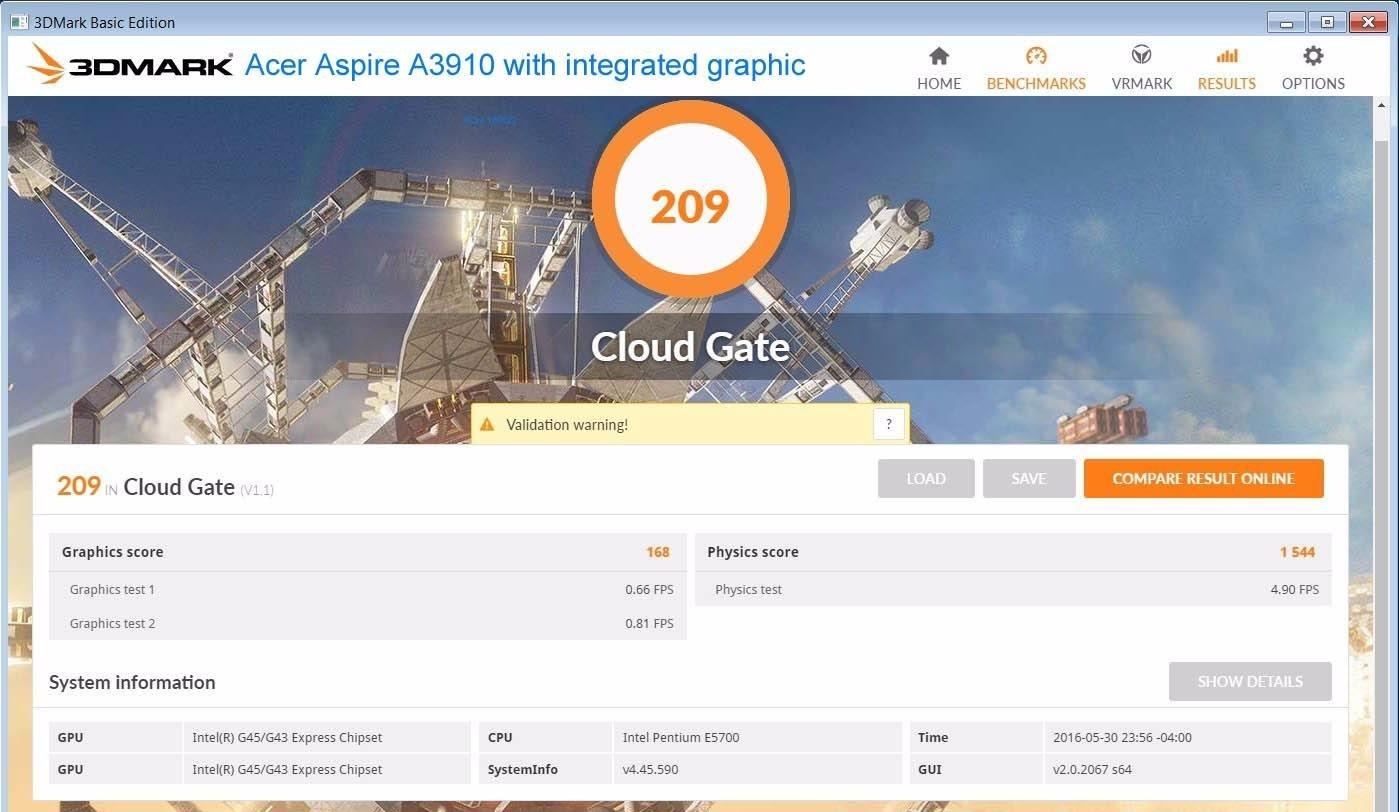Click the Cloud Gate banner title
The image size is (1399, 812).
point(690,347)
